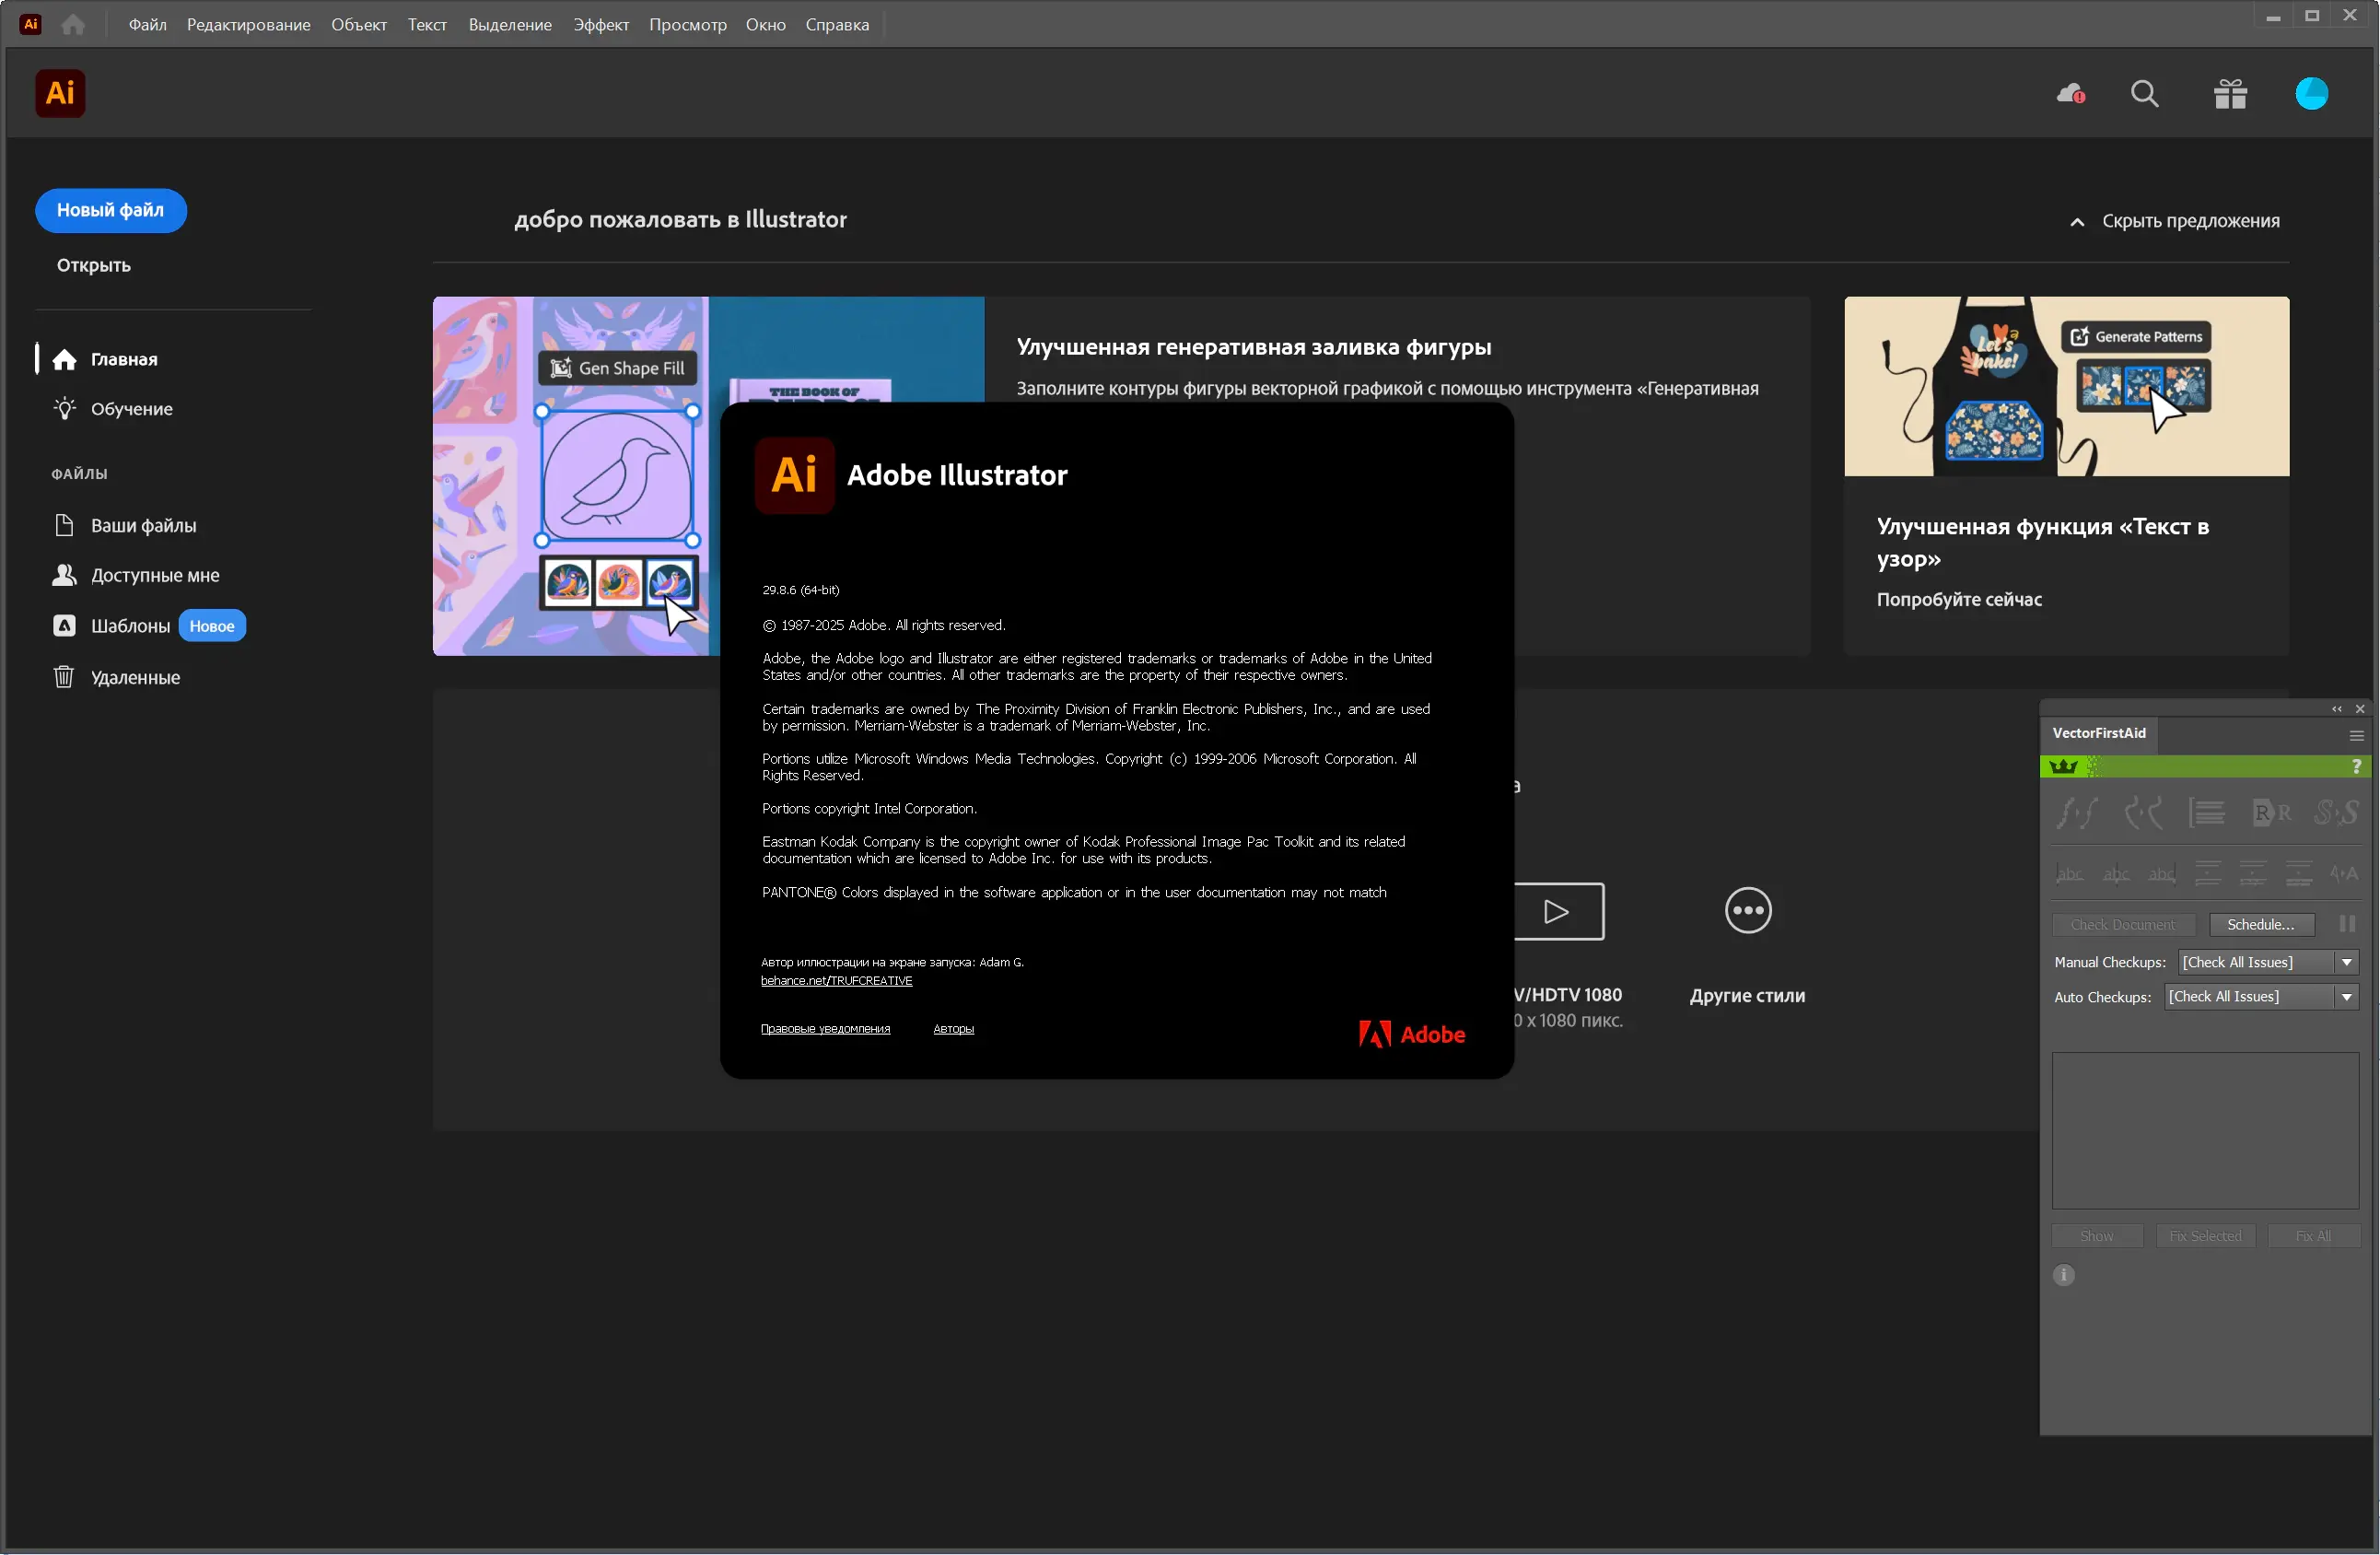Open the user profile avatar

(x=2311, y=94)
